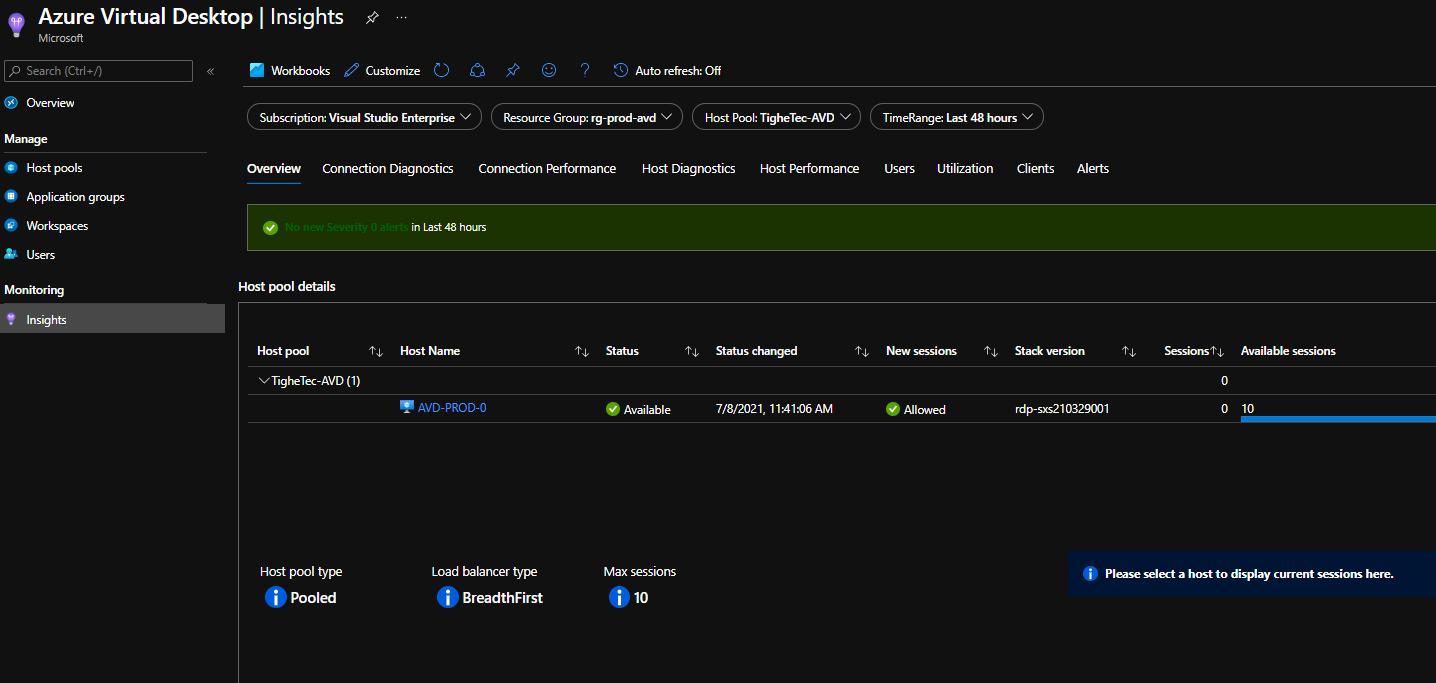Collapse the sidebar with double chevron
This screenshot has width=1436, height=683.
tap(211, 71)
